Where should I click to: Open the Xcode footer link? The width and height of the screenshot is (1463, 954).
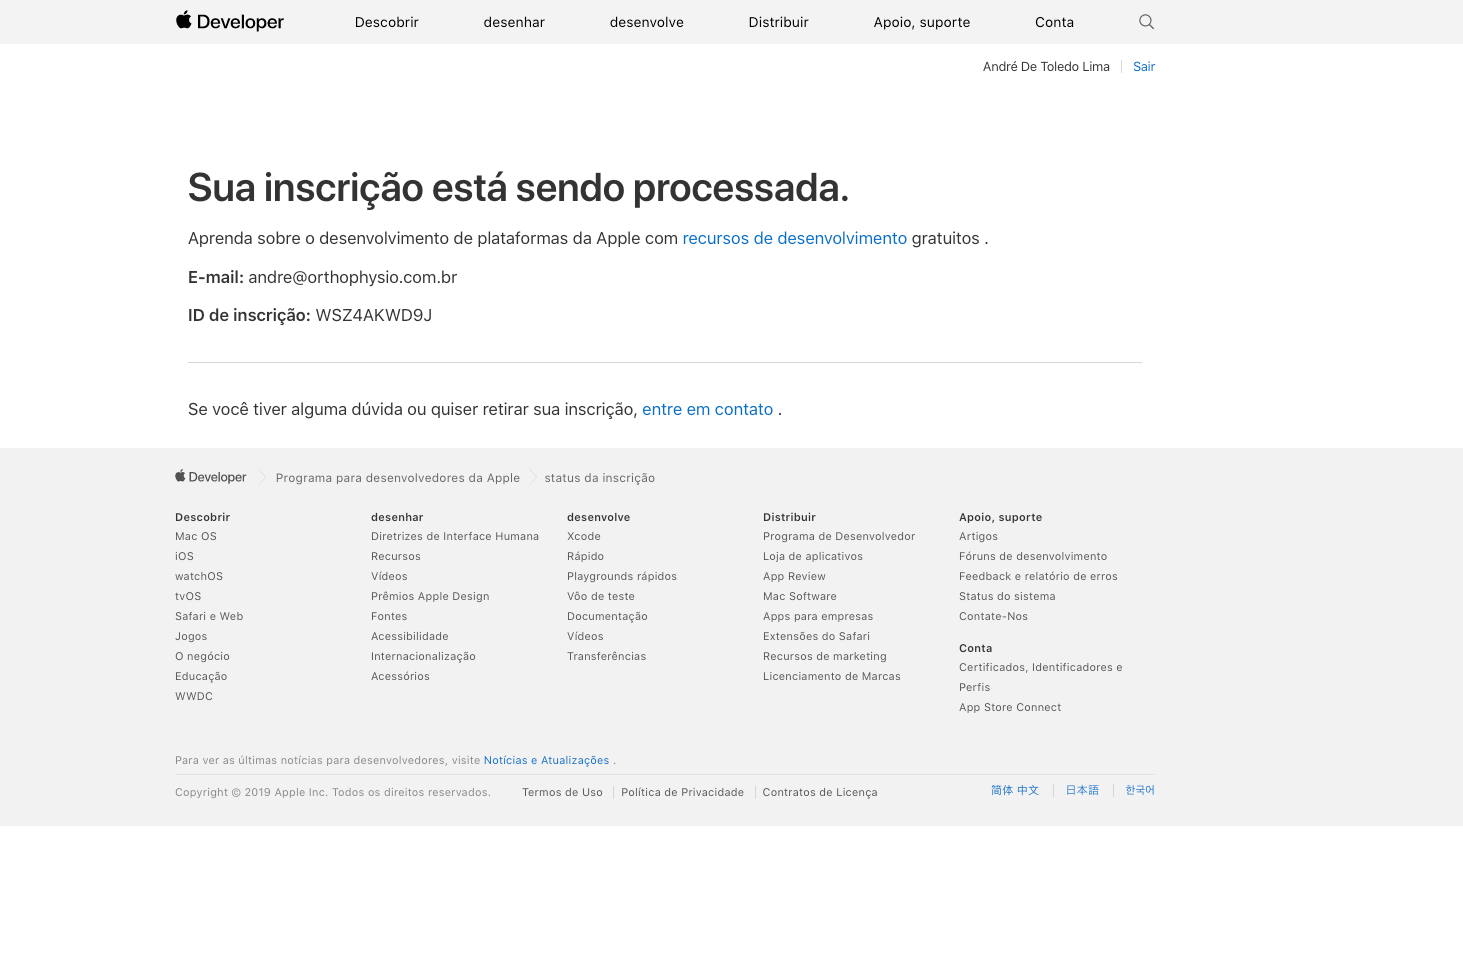point(584,536)
